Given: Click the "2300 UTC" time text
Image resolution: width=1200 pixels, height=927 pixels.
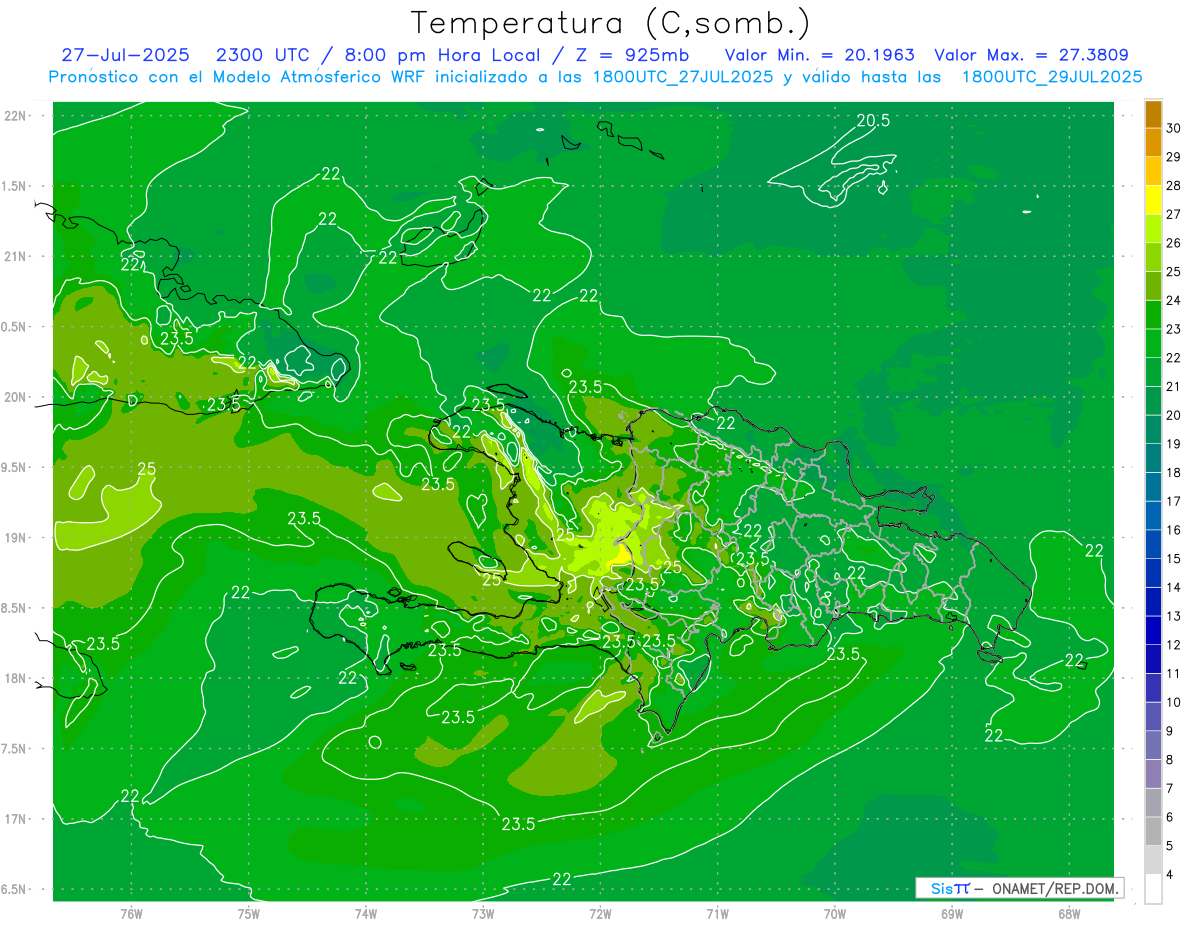Looking at the screenshot, I should [262, 55].
